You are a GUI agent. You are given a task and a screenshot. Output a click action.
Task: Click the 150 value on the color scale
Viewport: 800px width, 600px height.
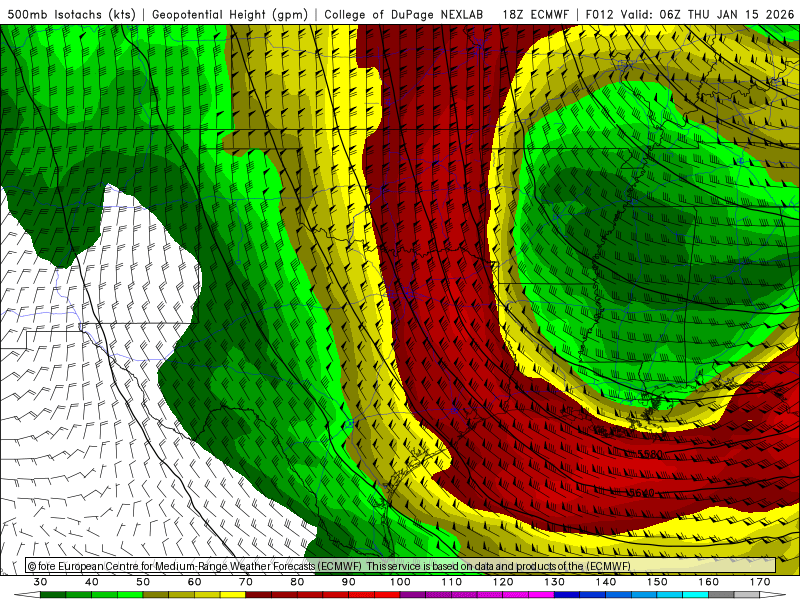click(x=657, y=582)
